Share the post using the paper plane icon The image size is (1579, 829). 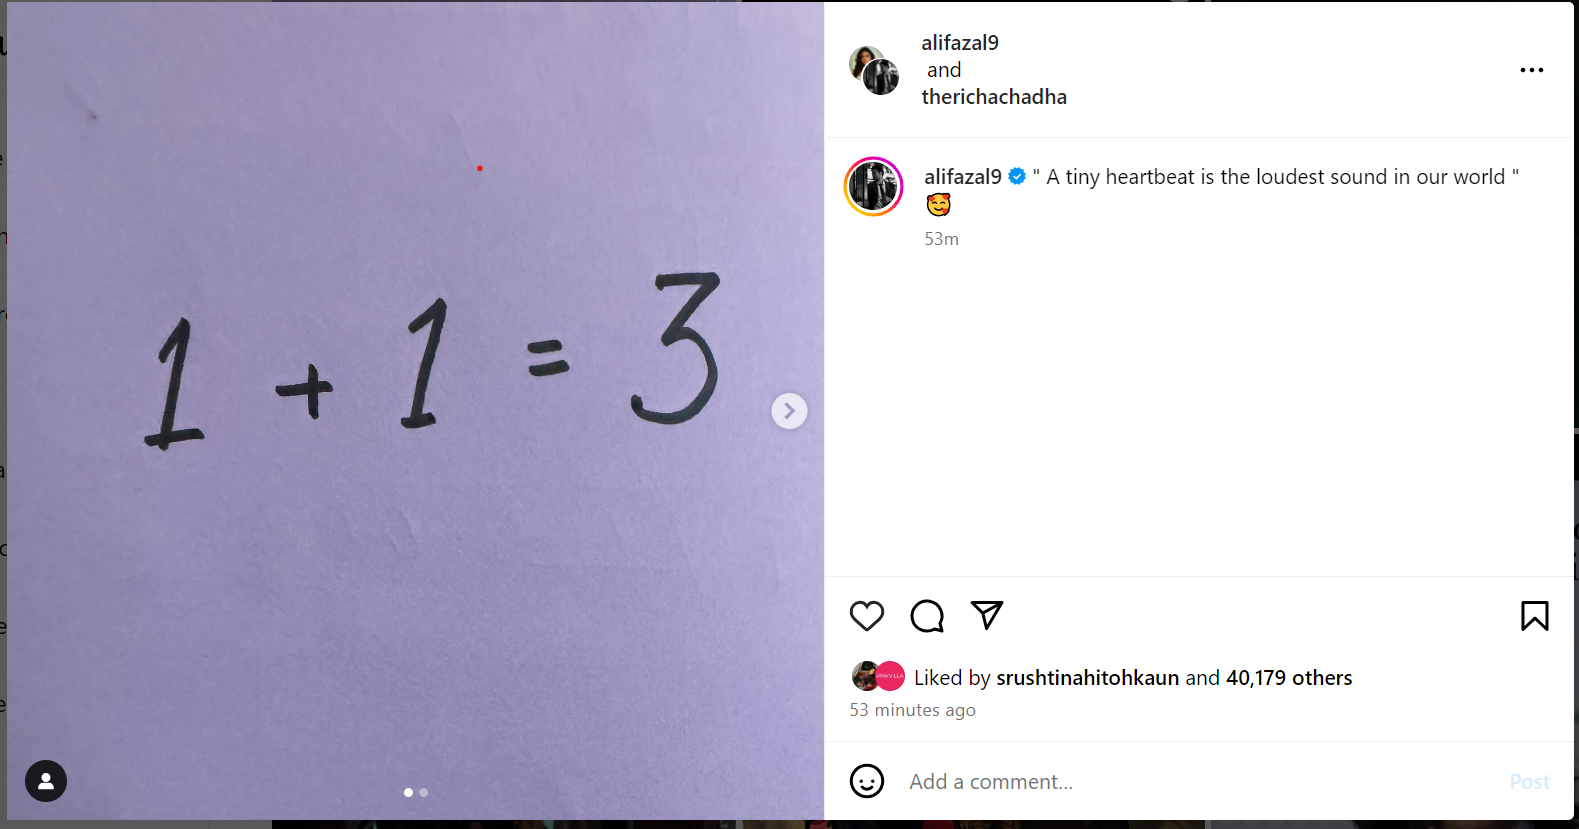coord(987,615)
